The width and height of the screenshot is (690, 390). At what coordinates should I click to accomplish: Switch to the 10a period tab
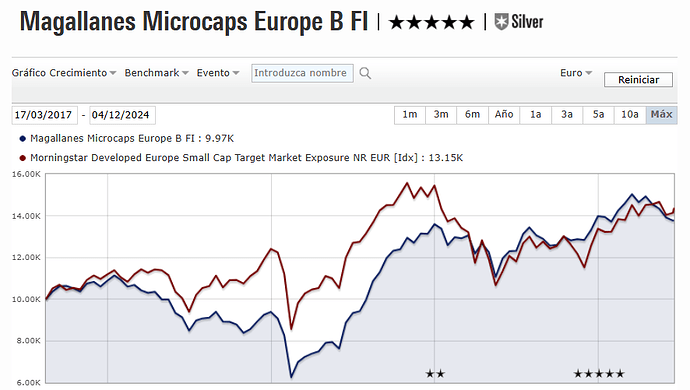[630, 115]
